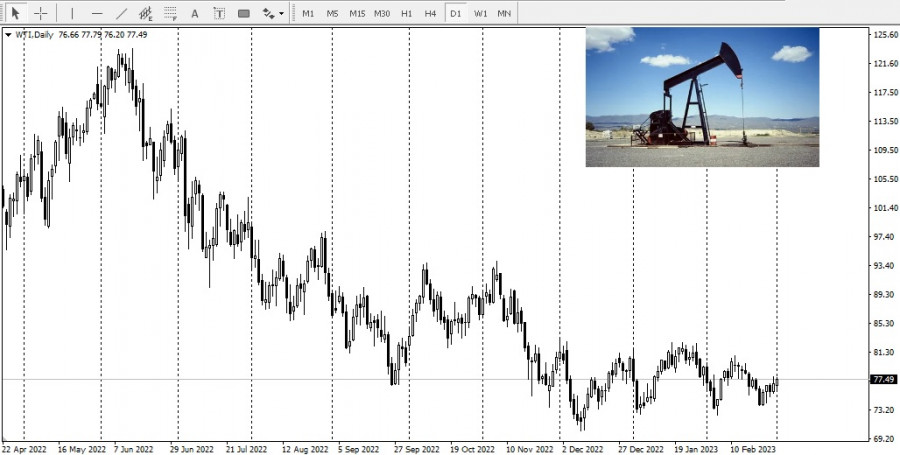Choose the horizontal line drawing tool
Viewport: 900px width, 455px height.
[97, 13]
